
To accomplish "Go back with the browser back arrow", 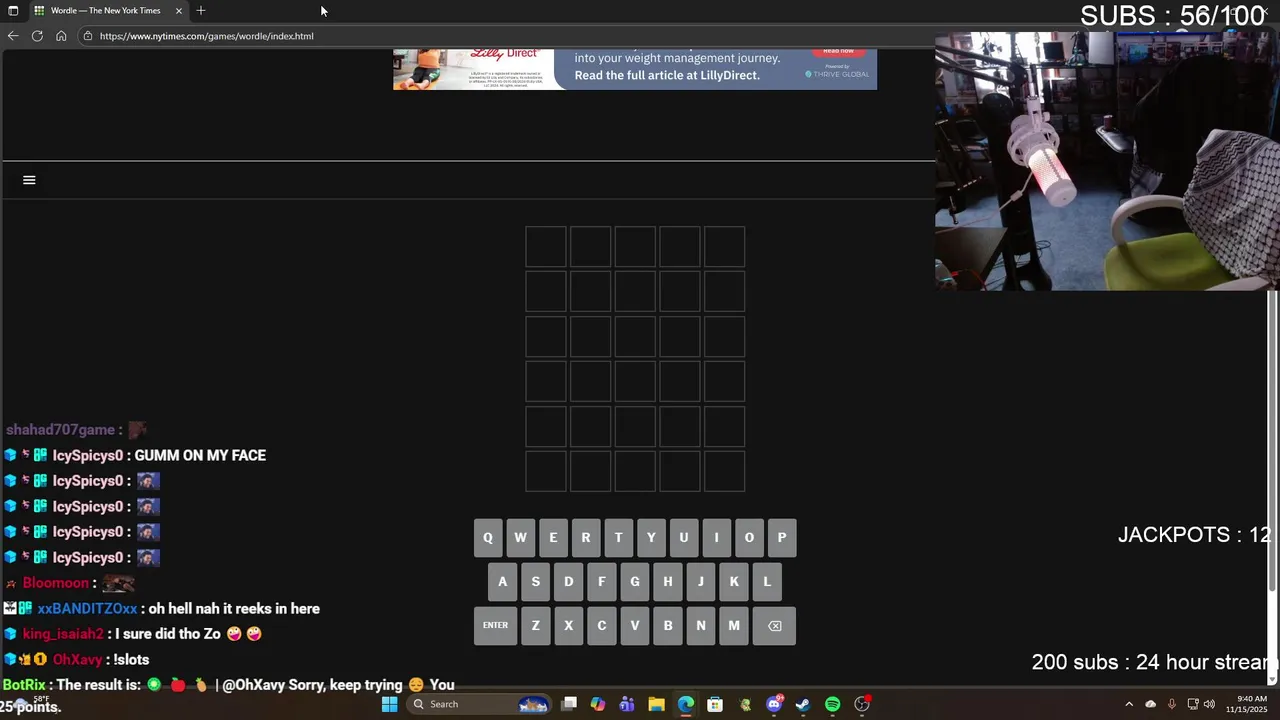I will click(12, 36).
